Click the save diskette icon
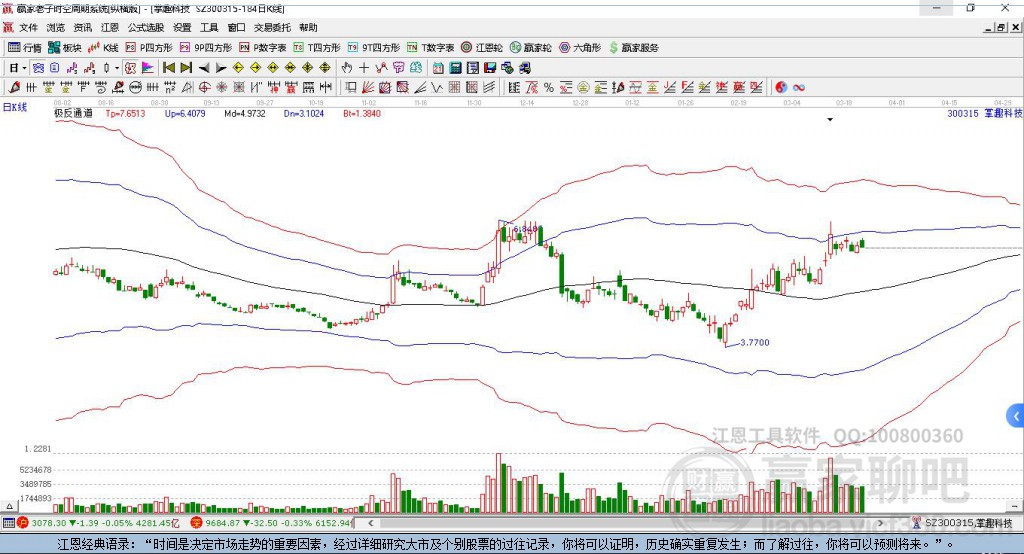Screen dimensions: 1024x554 [x=490, y=68]
